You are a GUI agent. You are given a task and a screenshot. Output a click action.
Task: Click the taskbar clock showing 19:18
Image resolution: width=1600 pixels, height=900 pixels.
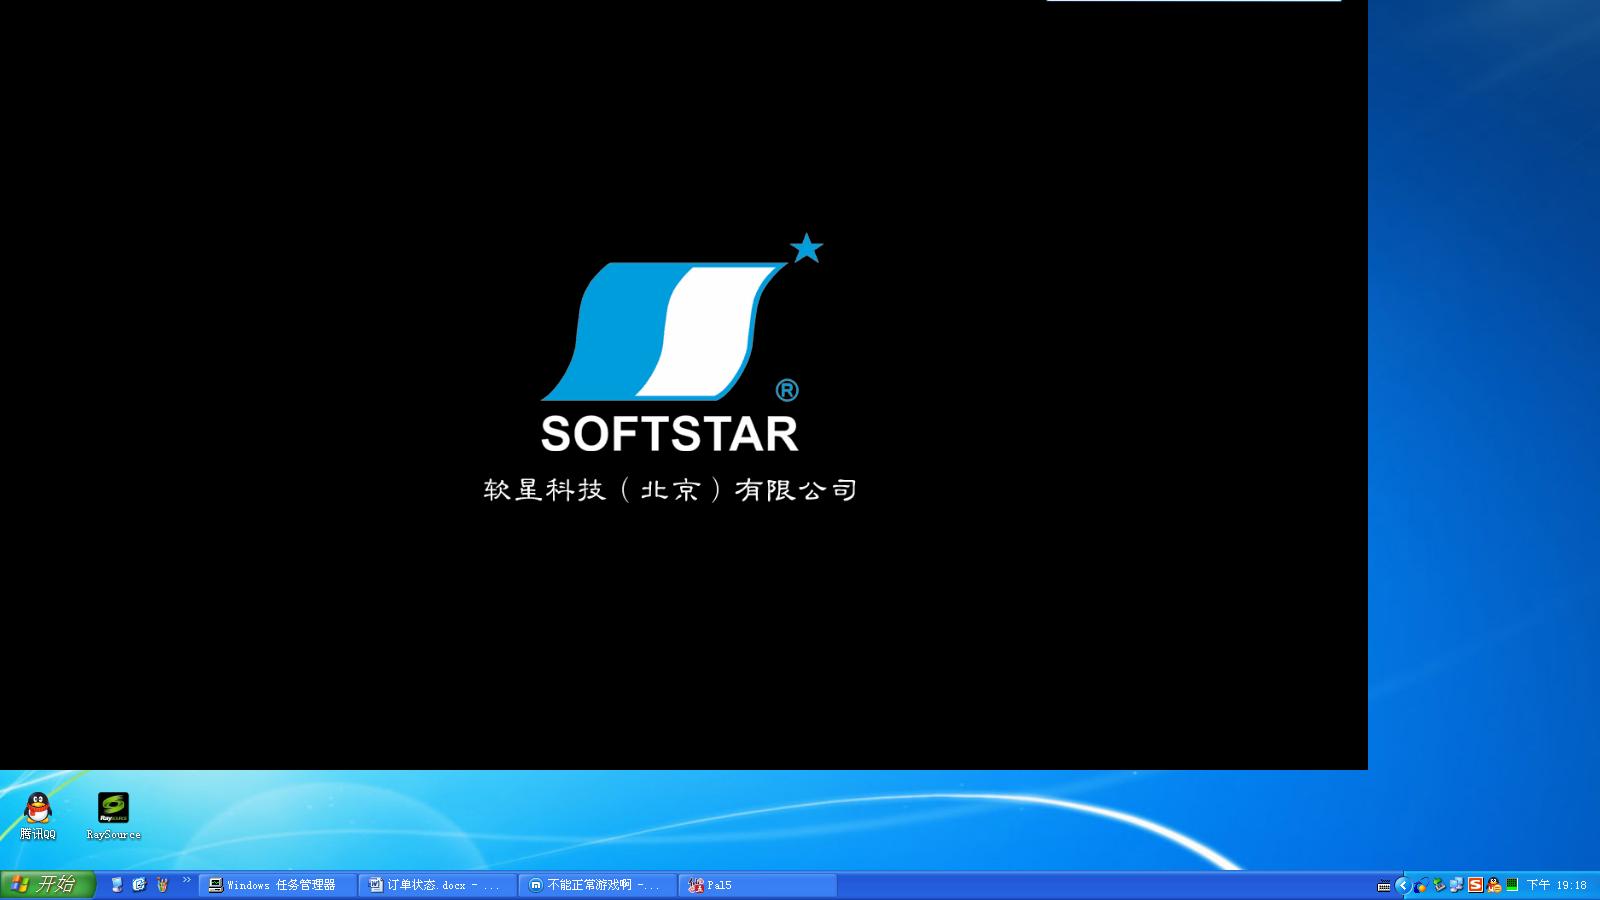(1557, 885)
